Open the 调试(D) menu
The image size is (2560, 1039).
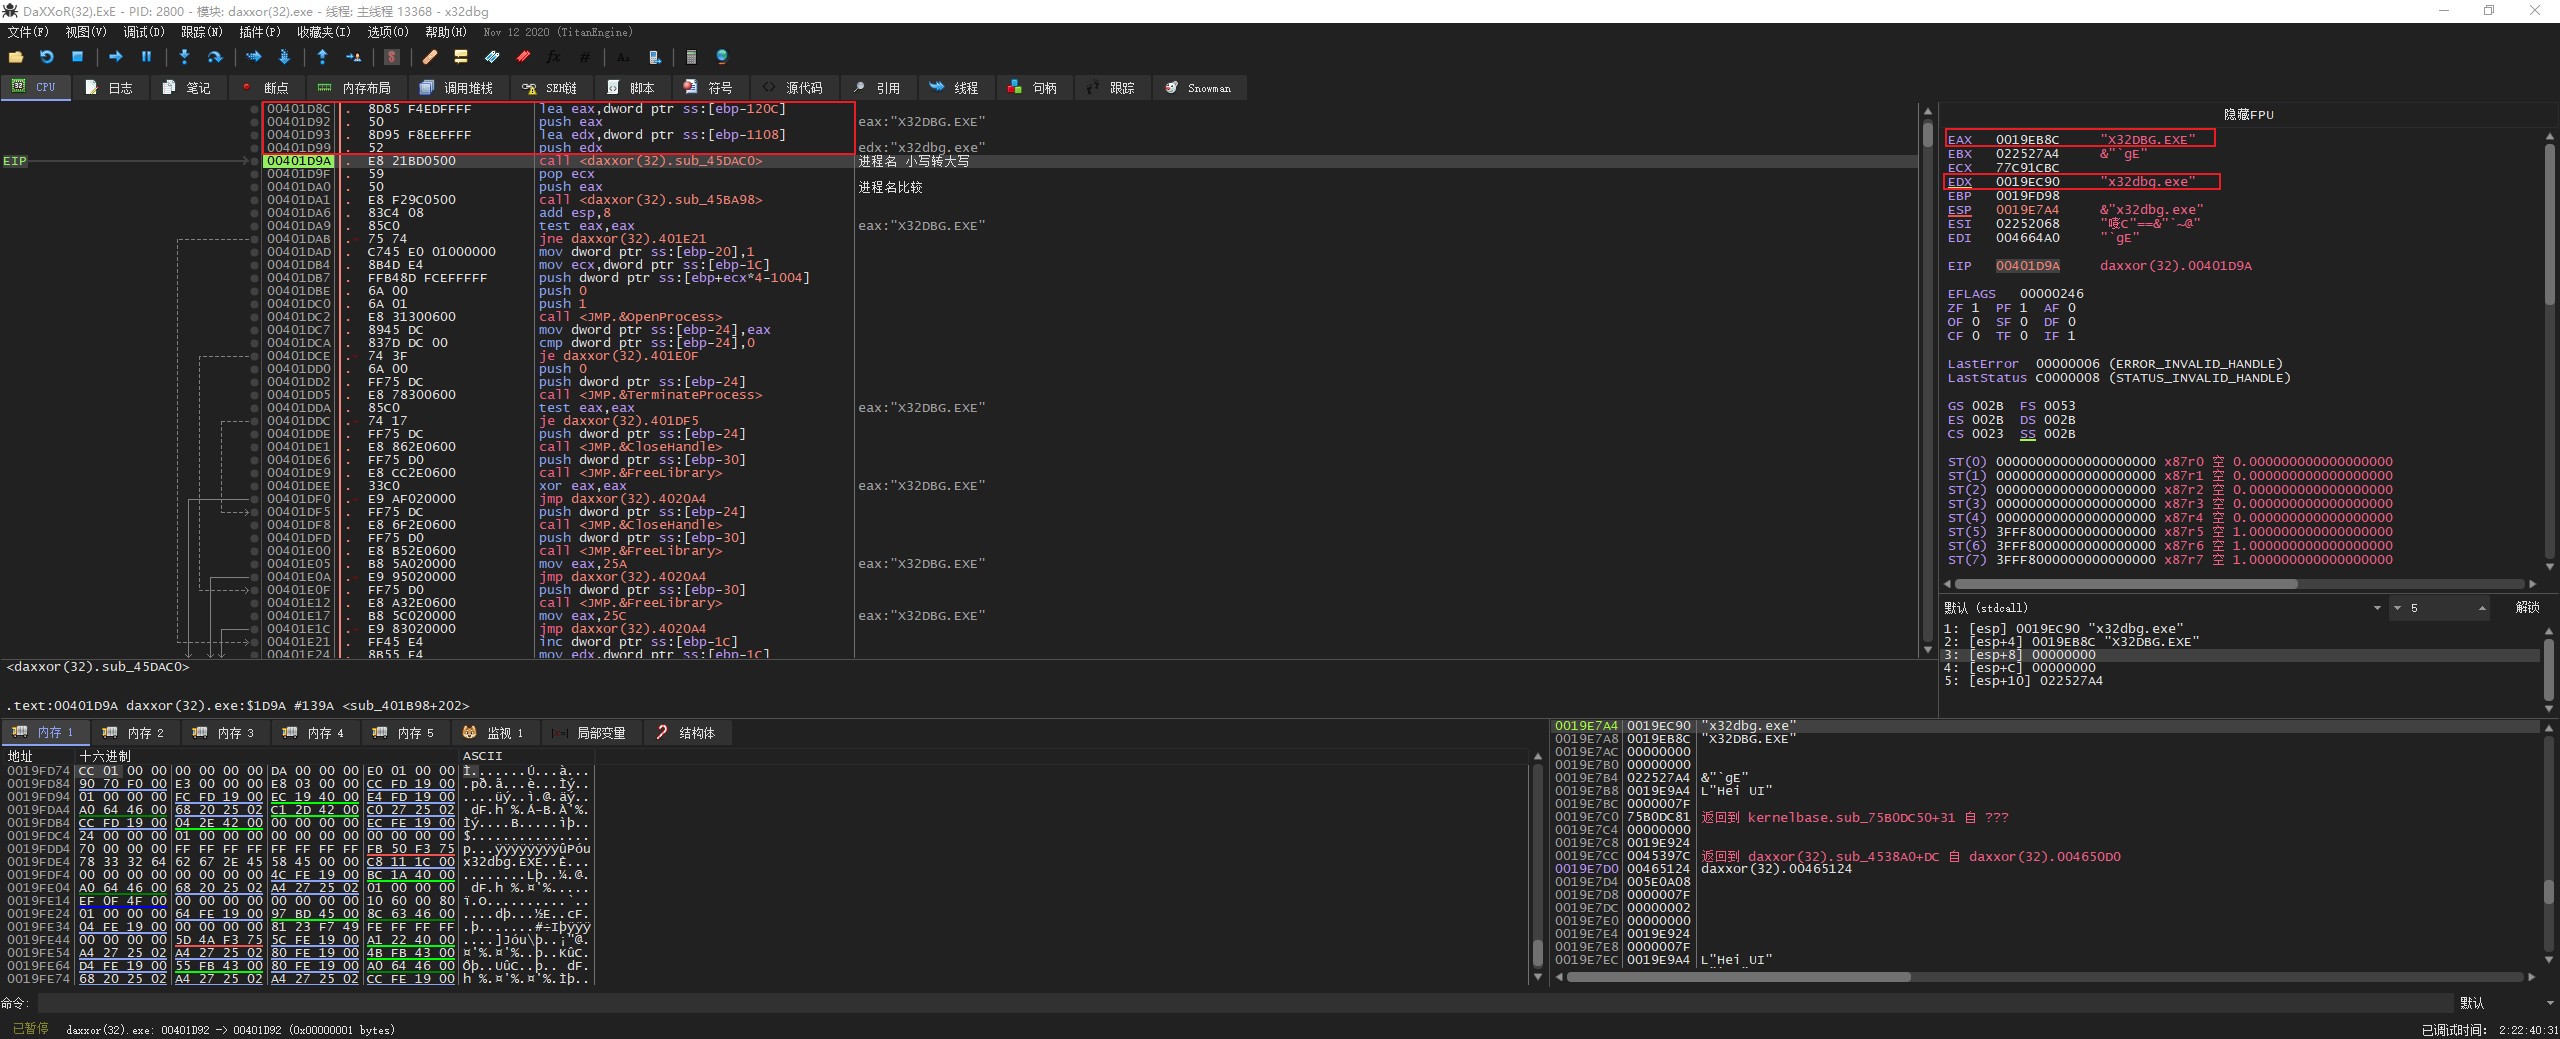tap(143, 32)
